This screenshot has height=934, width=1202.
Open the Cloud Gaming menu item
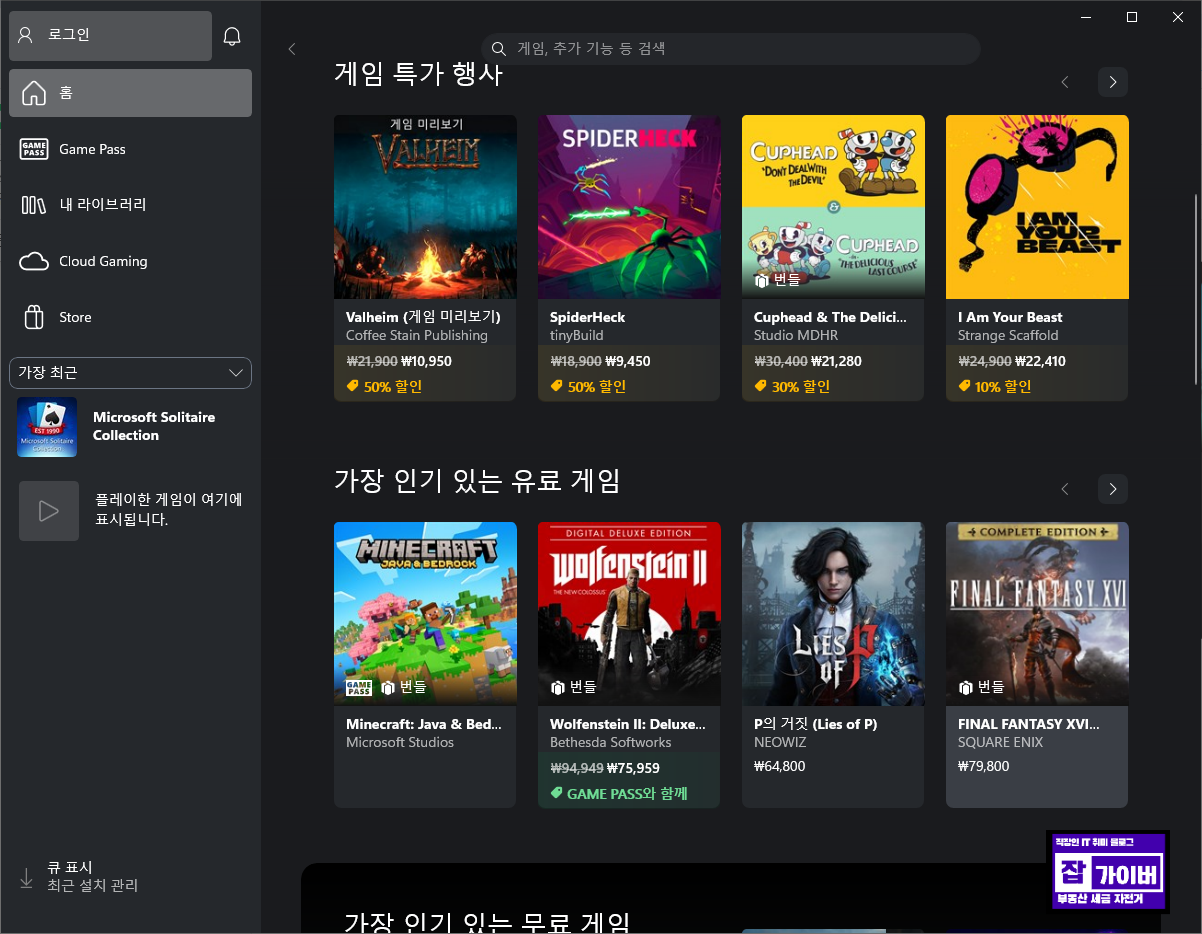[130, 261]
